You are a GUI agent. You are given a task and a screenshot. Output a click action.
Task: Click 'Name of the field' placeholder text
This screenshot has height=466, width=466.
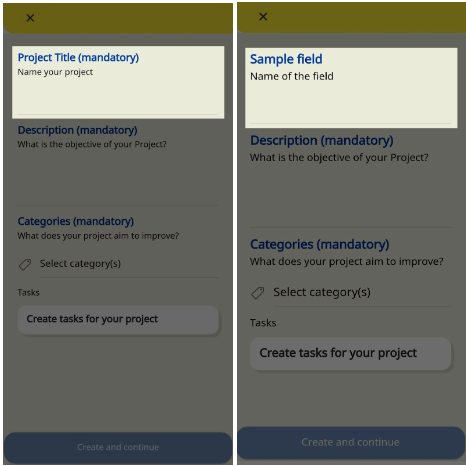point(292,76)
